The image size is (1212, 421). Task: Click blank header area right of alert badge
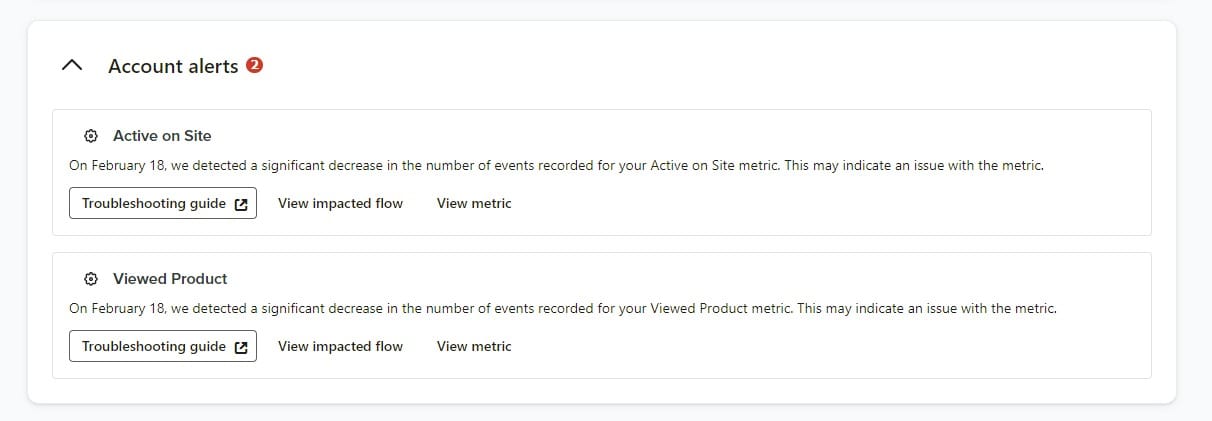coord(700,66)
